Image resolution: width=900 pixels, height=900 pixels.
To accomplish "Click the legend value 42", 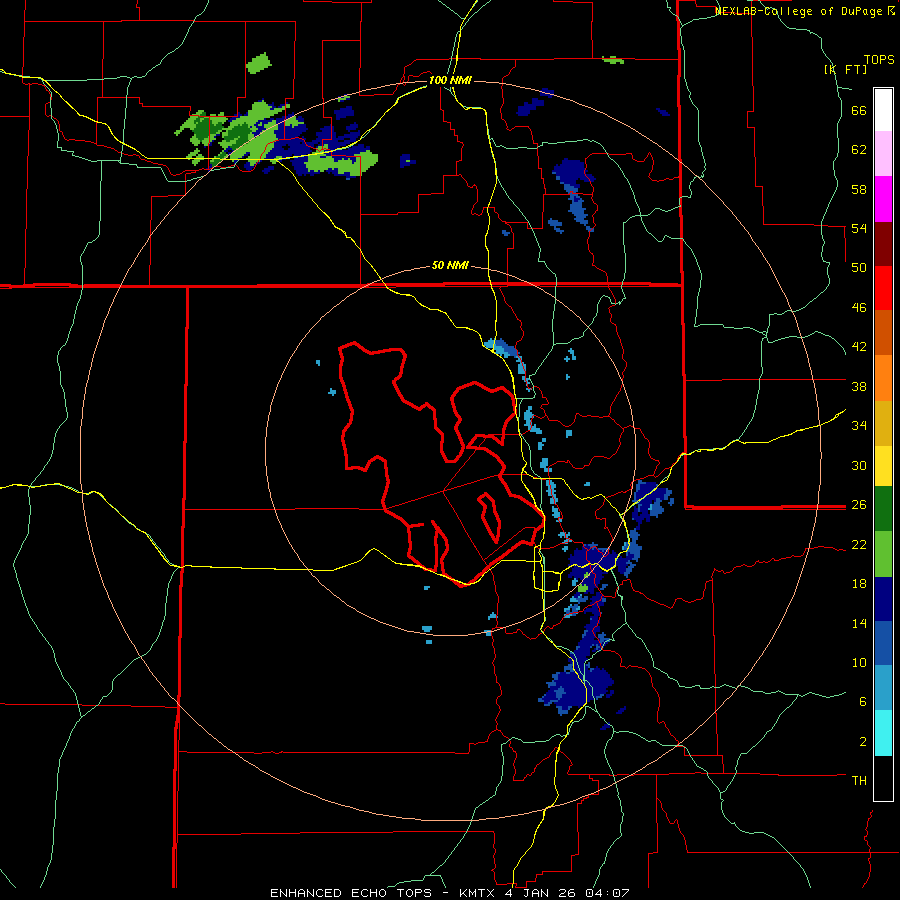I will [x=859, y=347].
